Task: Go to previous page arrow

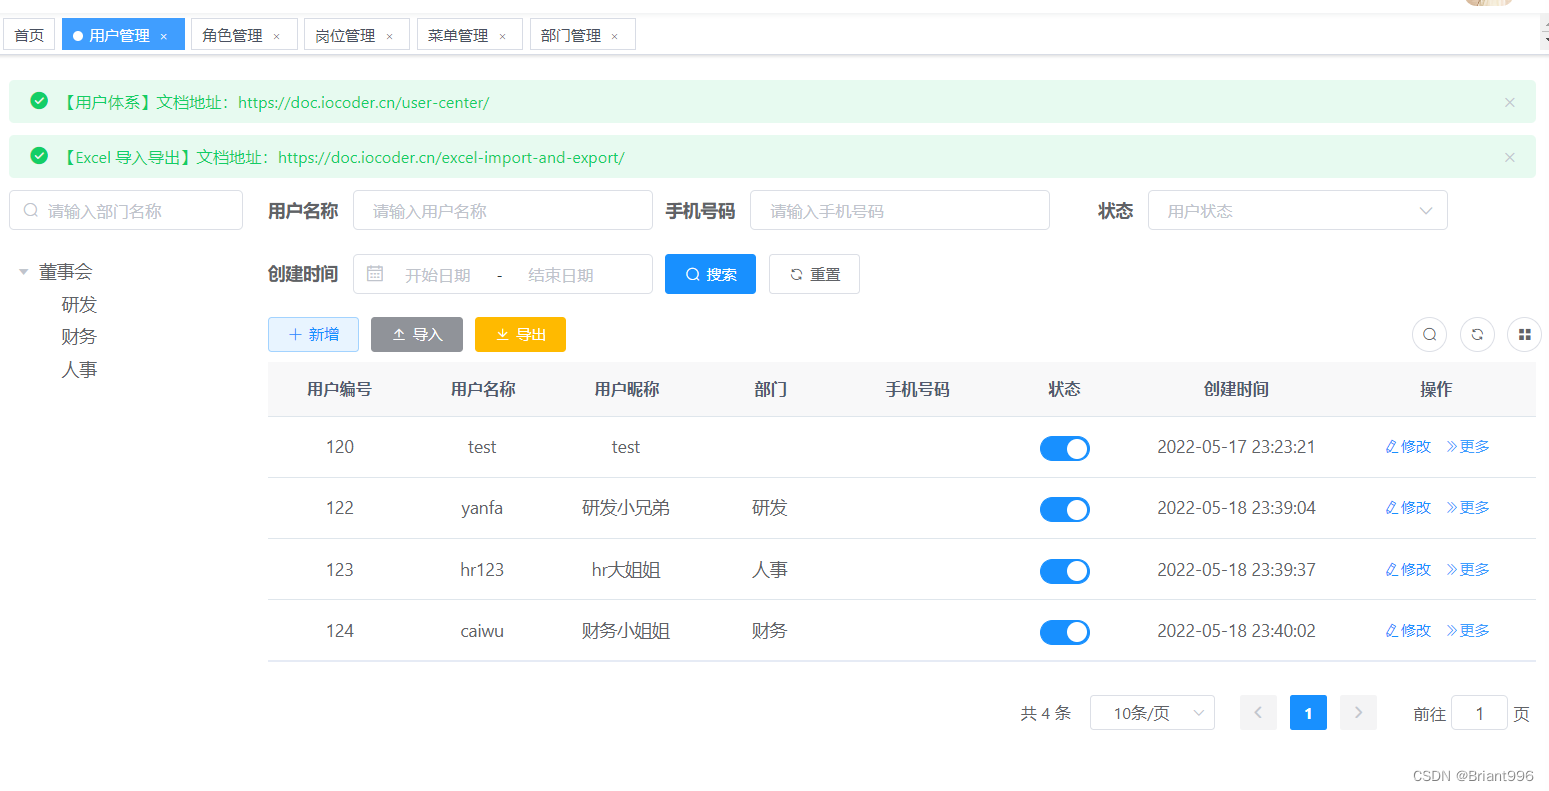Action: (x=1258, y=712)
